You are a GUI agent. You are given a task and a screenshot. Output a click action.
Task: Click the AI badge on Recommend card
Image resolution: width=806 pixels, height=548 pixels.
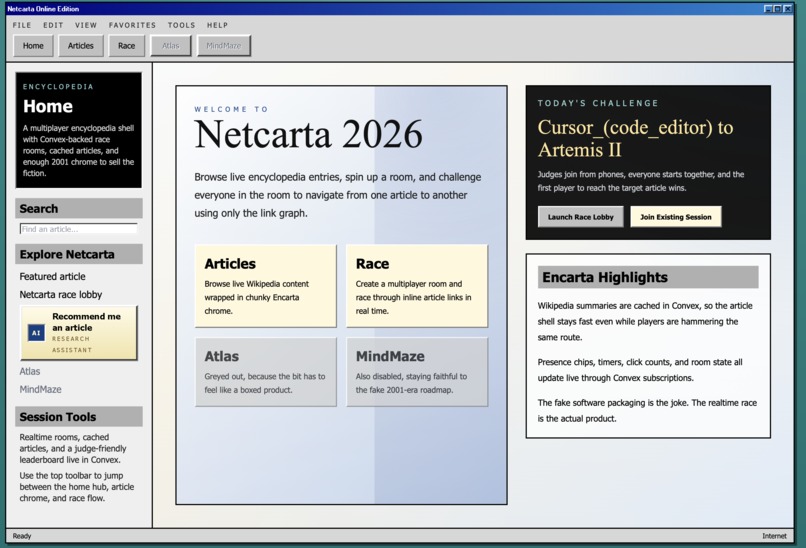[36, 333]
